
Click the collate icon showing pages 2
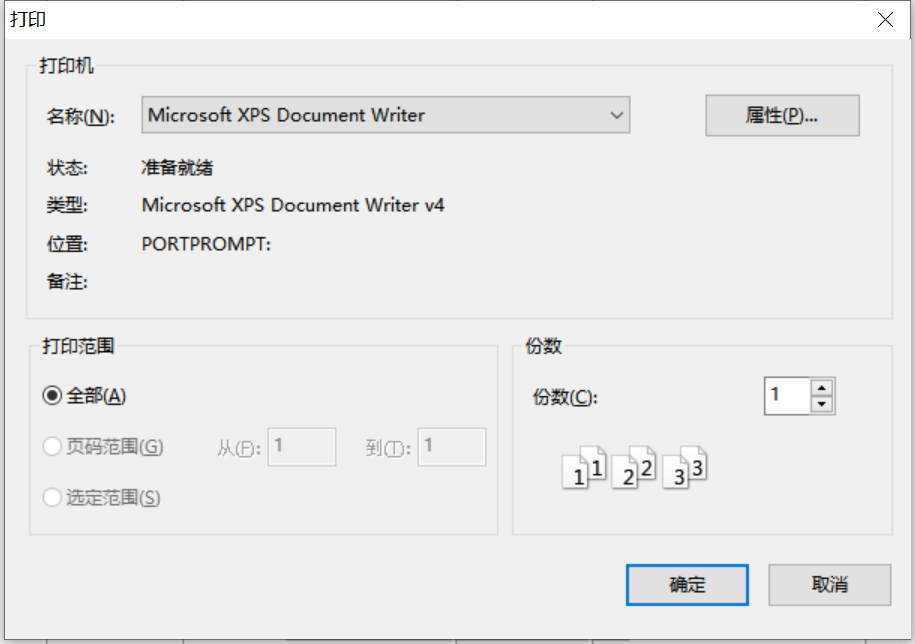click(x=634, y=468)
